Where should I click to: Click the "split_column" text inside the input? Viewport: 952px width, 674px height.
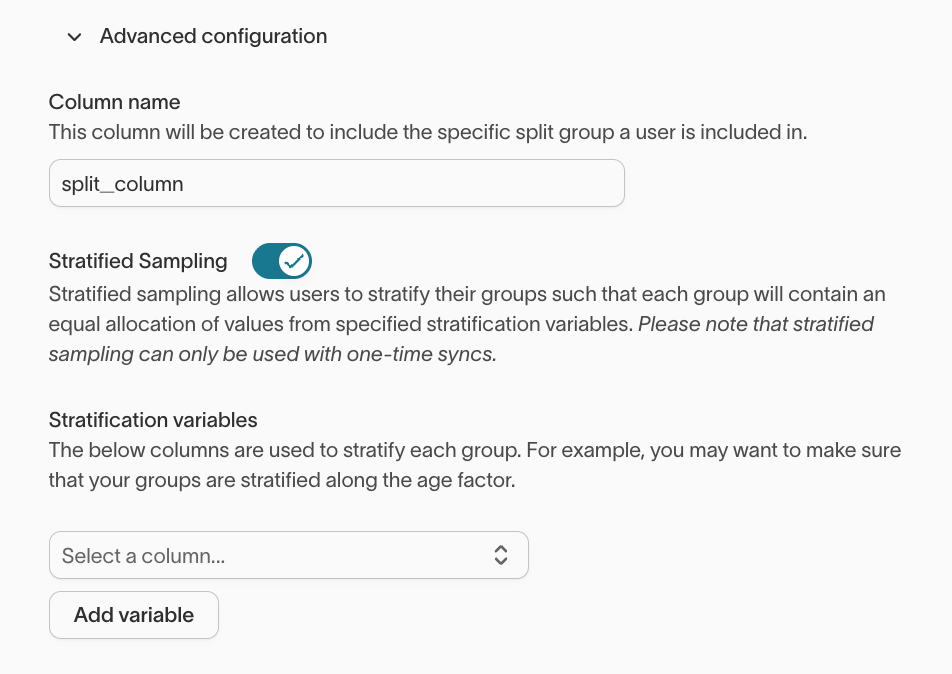coord(122,184)
